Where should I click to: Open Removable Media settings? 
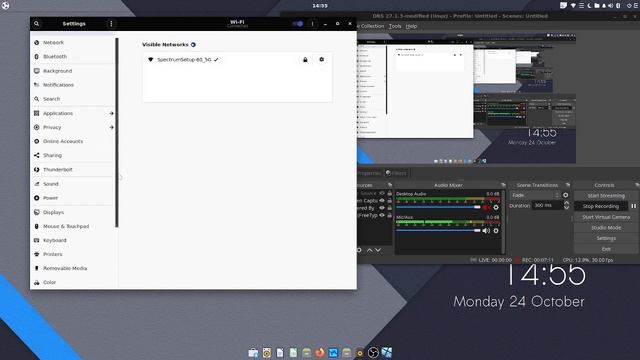coord(73,269)
